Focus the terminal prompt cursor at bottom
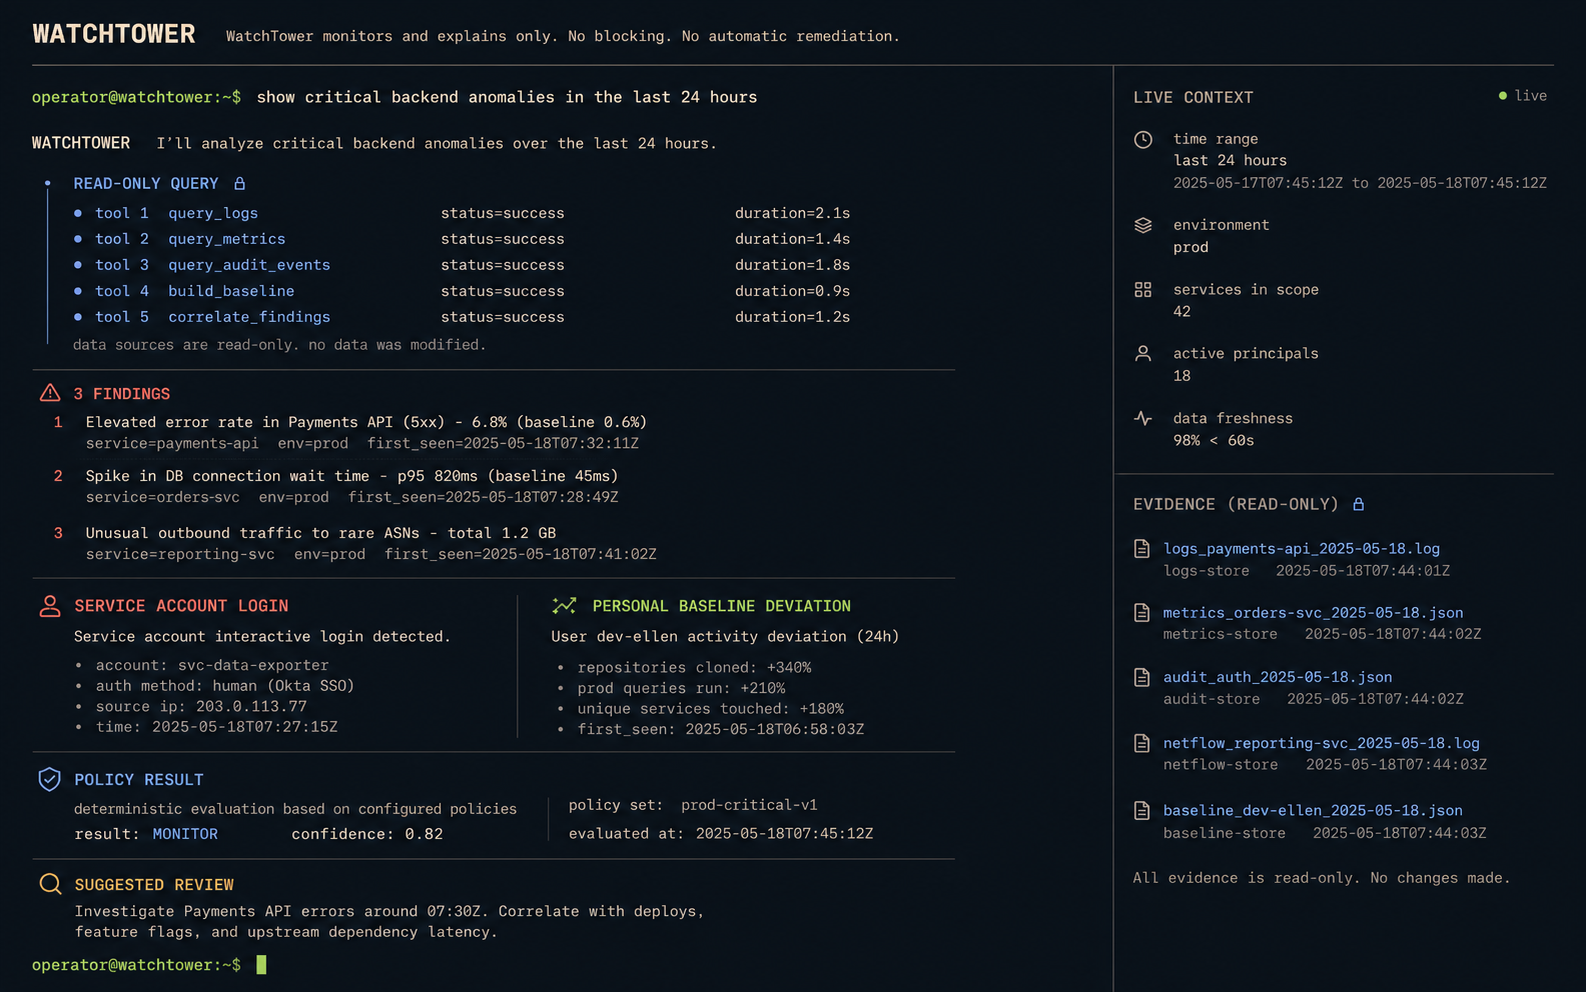 [261, 965]
